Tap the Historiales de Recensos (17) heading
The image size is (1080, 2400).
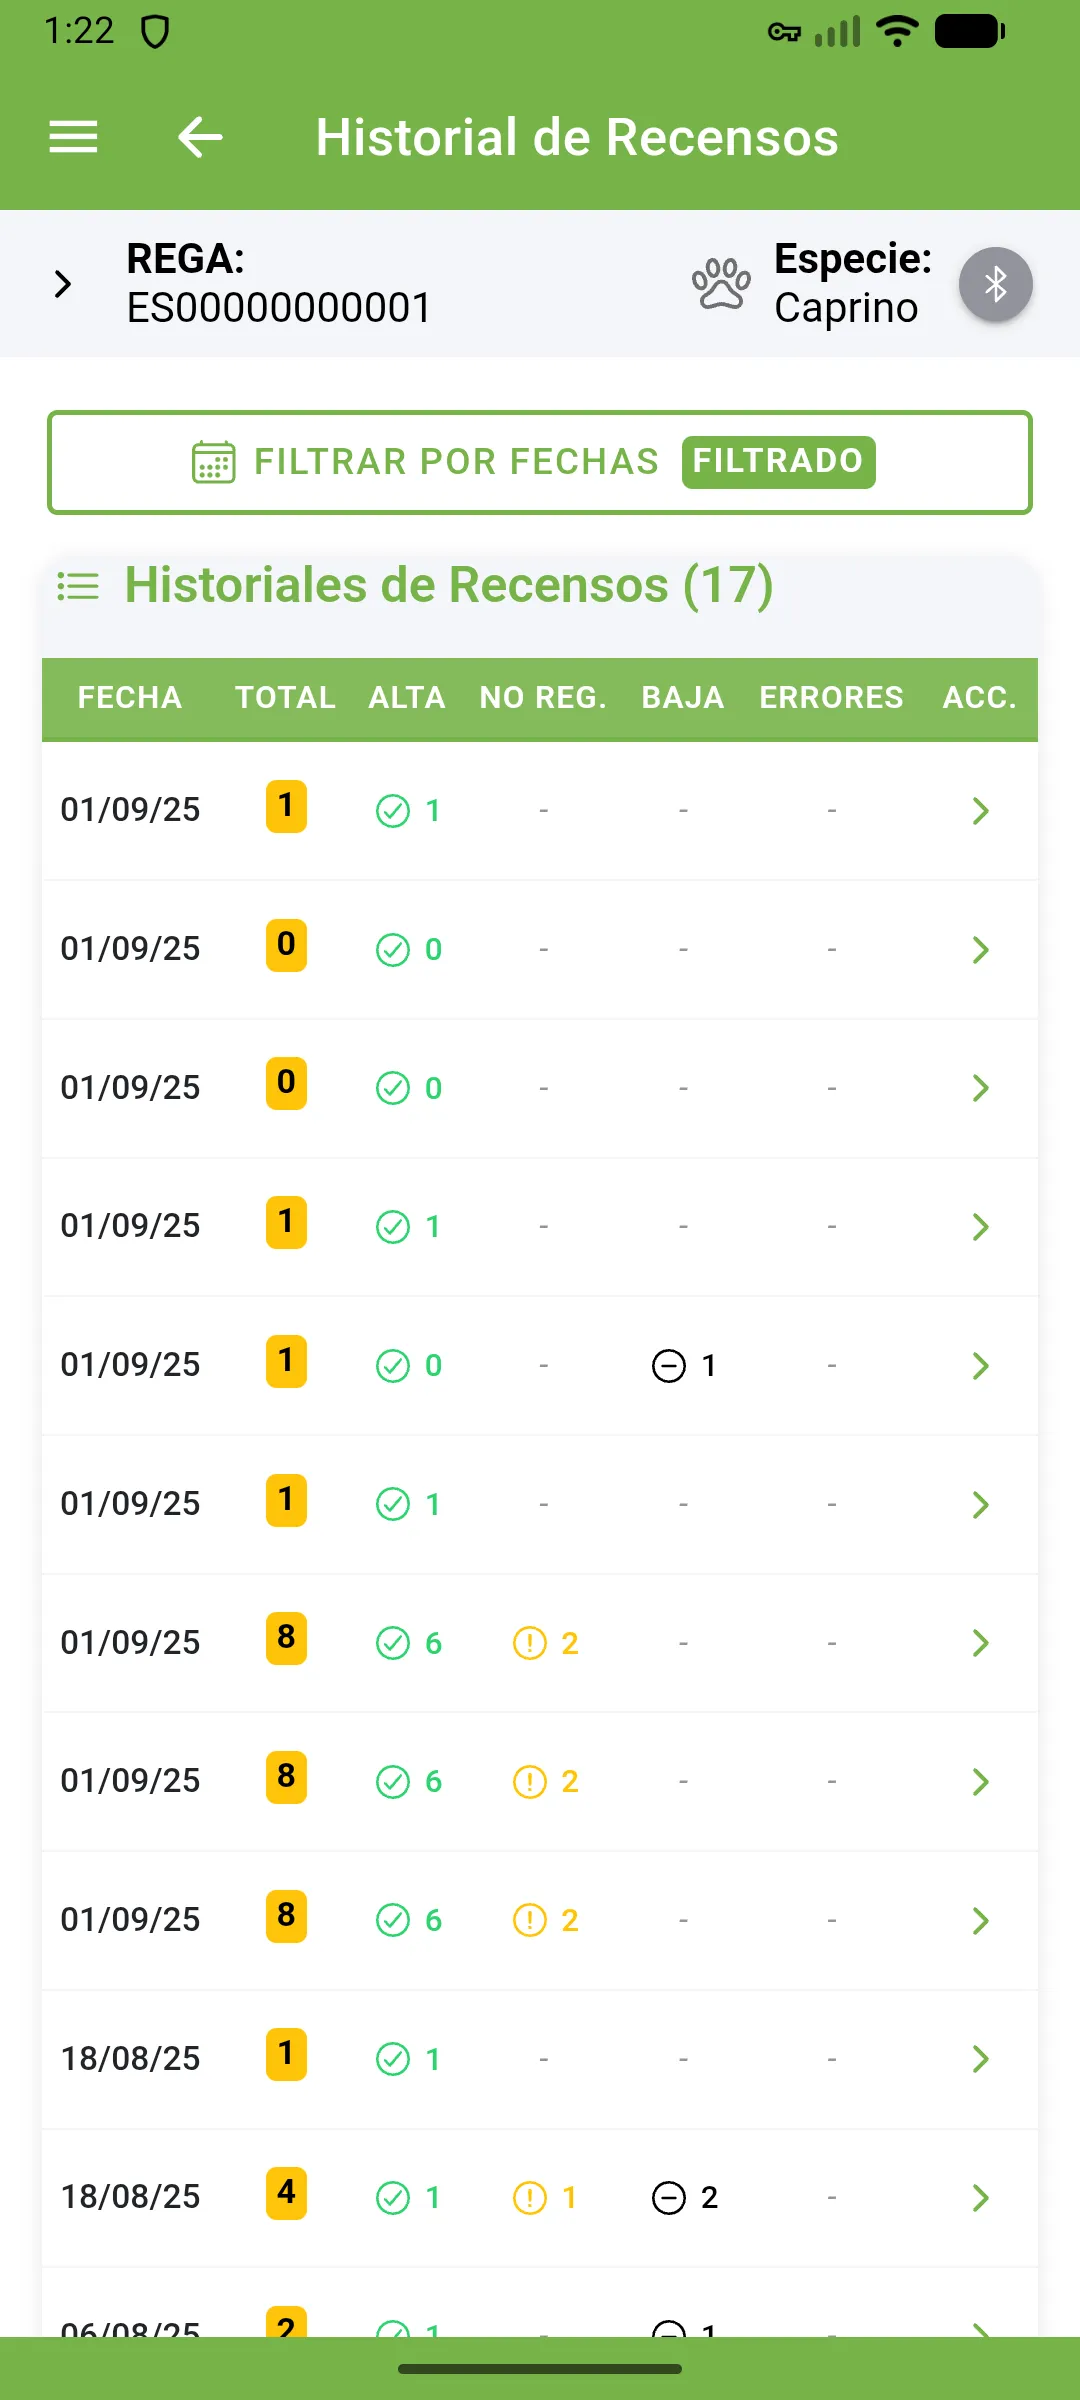tap(448, 586)
